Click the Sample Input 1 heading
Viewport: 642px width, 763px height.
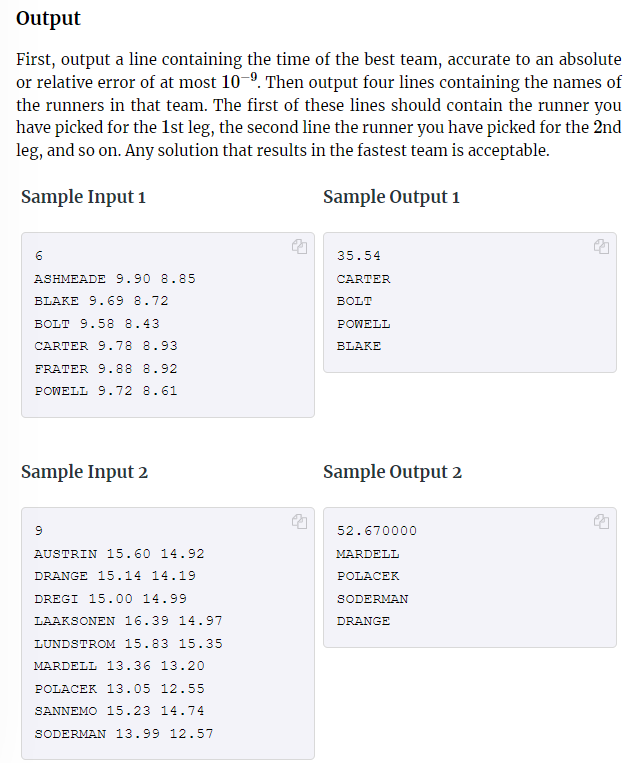[83, 197]
